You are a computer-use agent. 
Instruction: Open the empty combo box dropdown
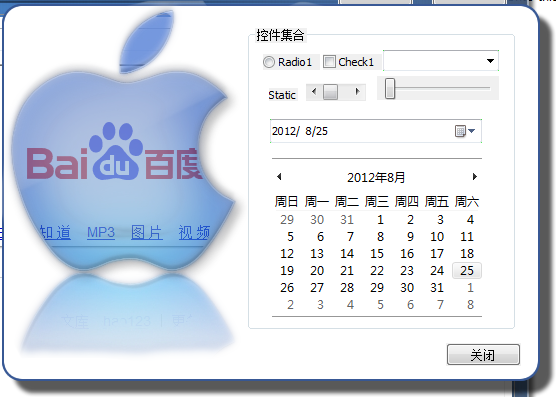click(490, 61)
